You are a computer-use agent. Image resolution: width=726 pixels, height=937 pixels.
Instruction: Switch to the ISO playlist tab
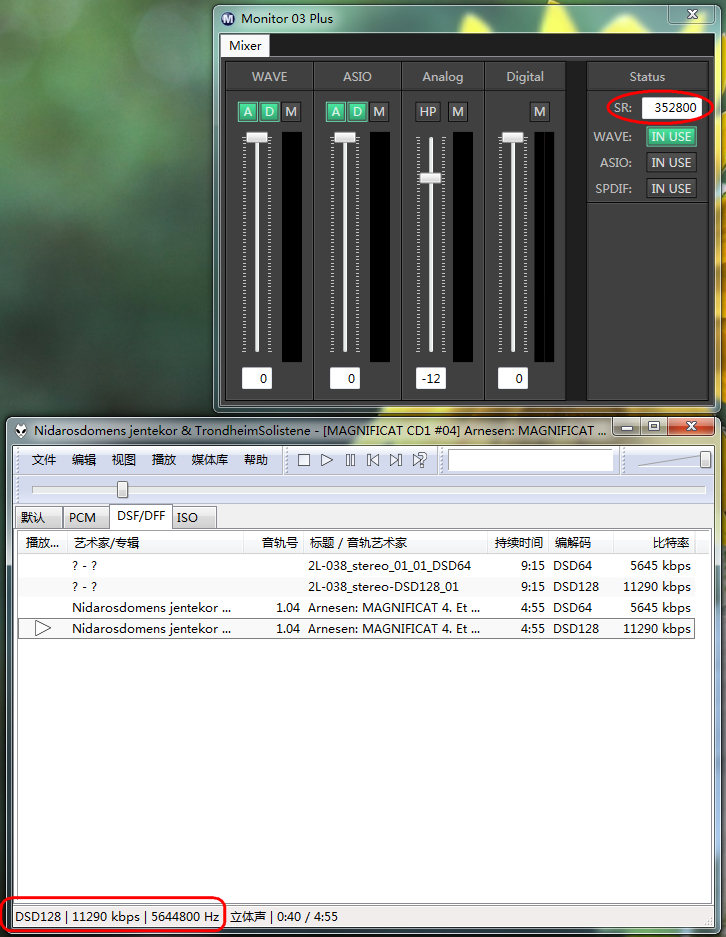[x=187, y=518]
